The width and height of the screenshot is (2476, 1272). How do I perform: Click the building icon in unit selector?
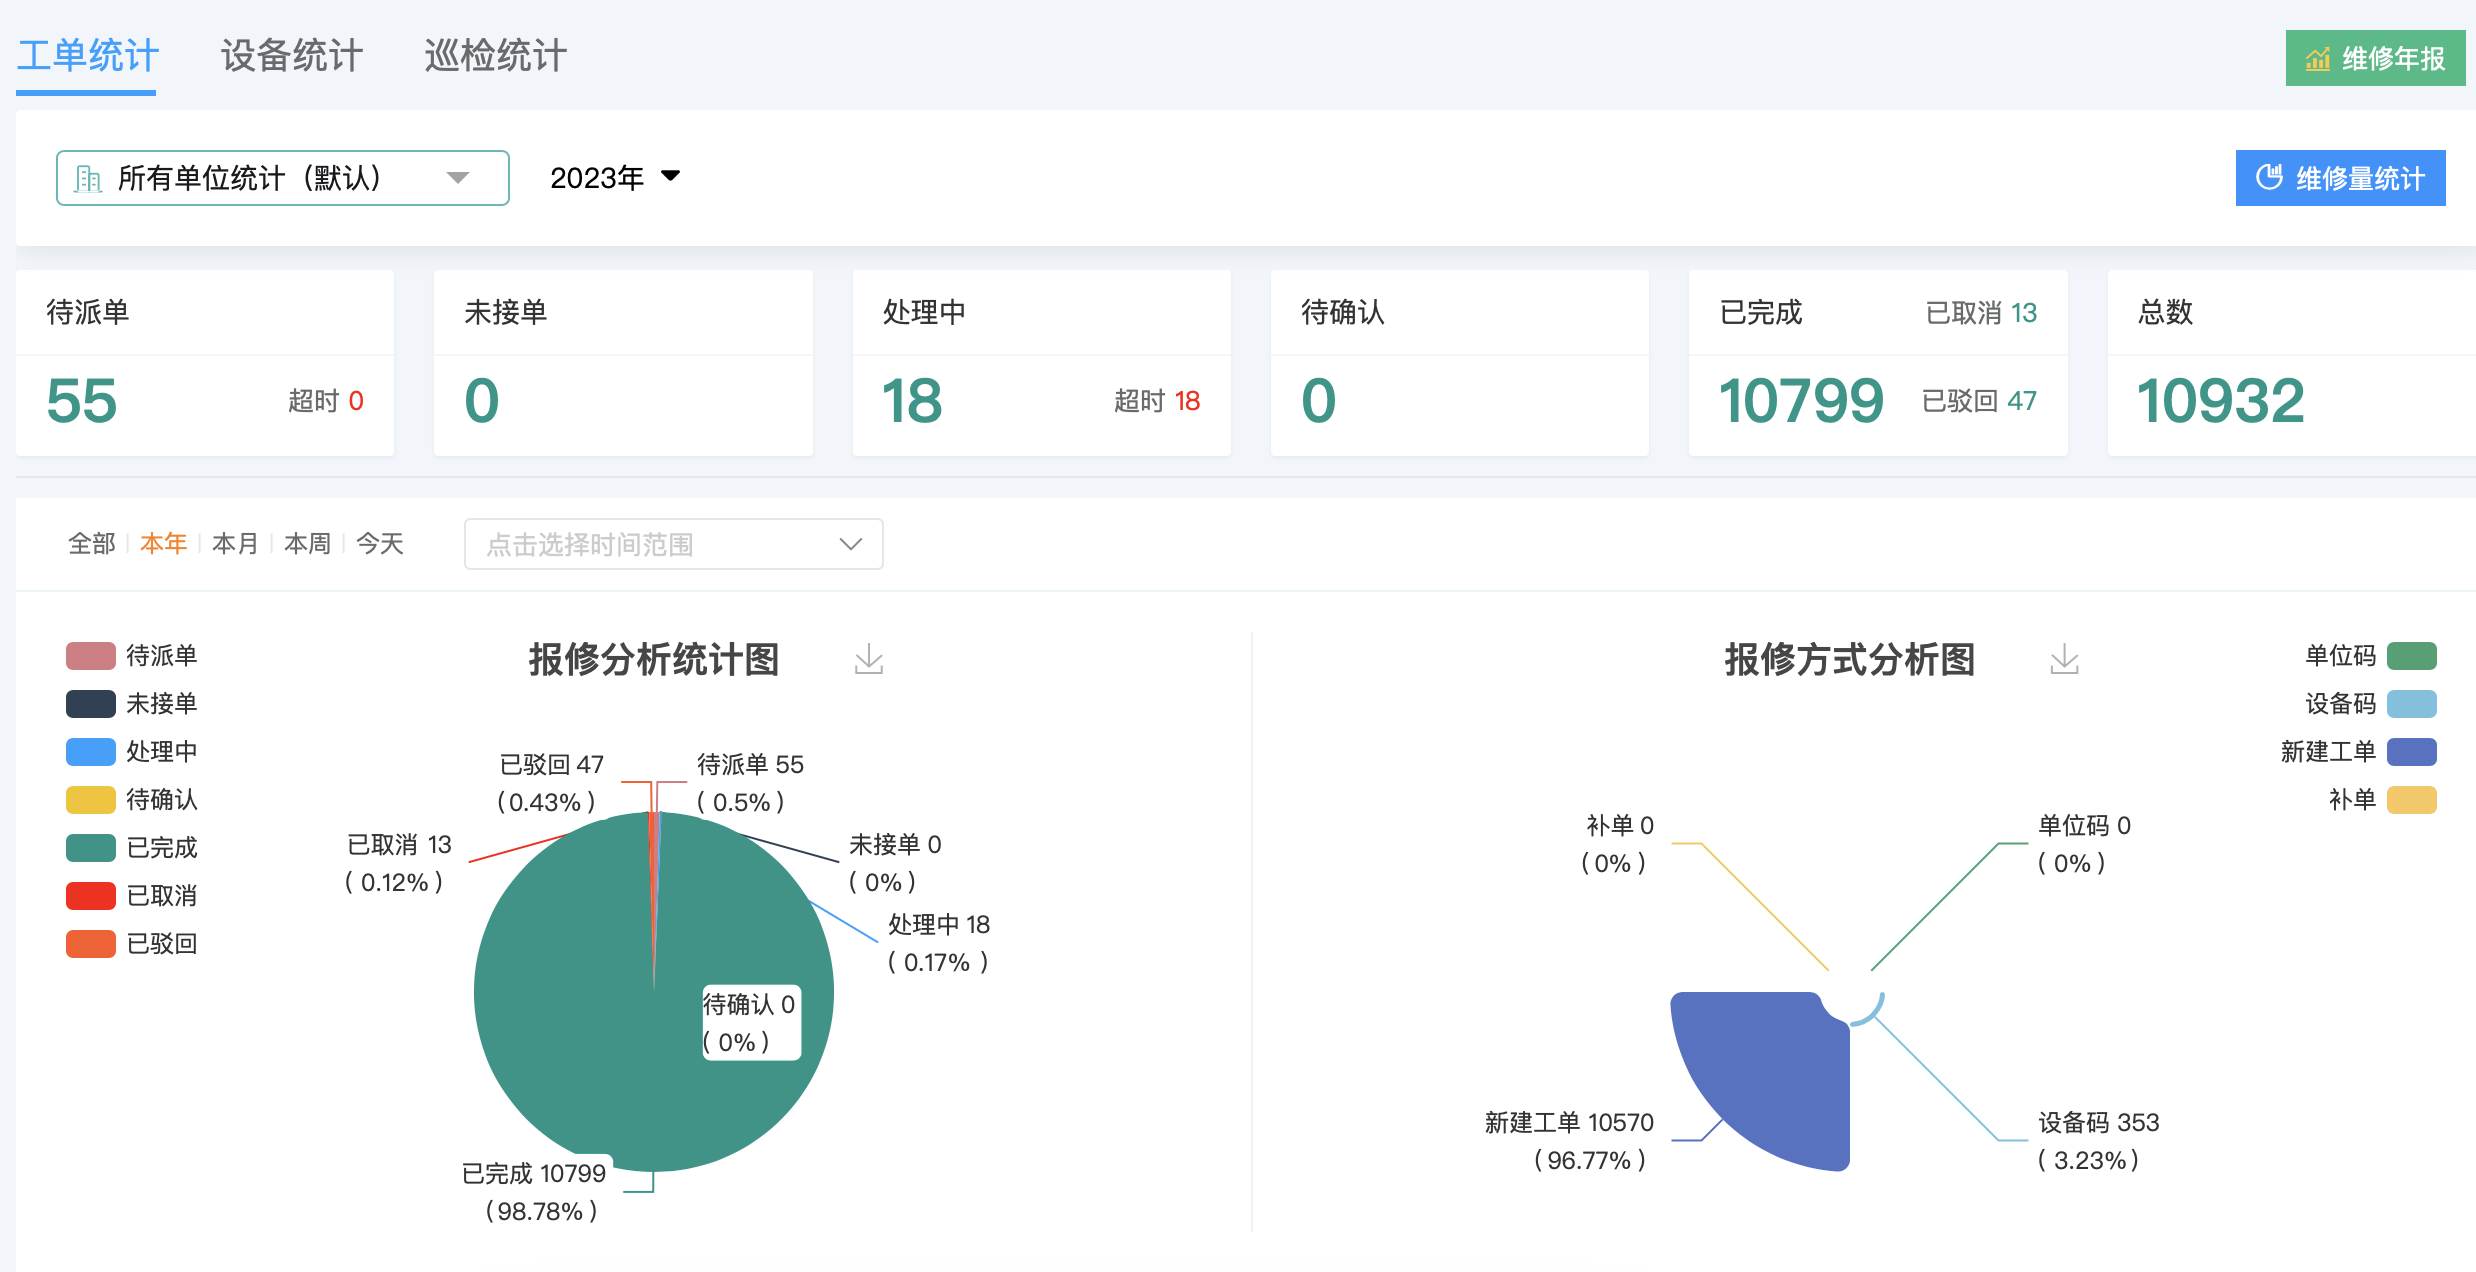point(88,178)
